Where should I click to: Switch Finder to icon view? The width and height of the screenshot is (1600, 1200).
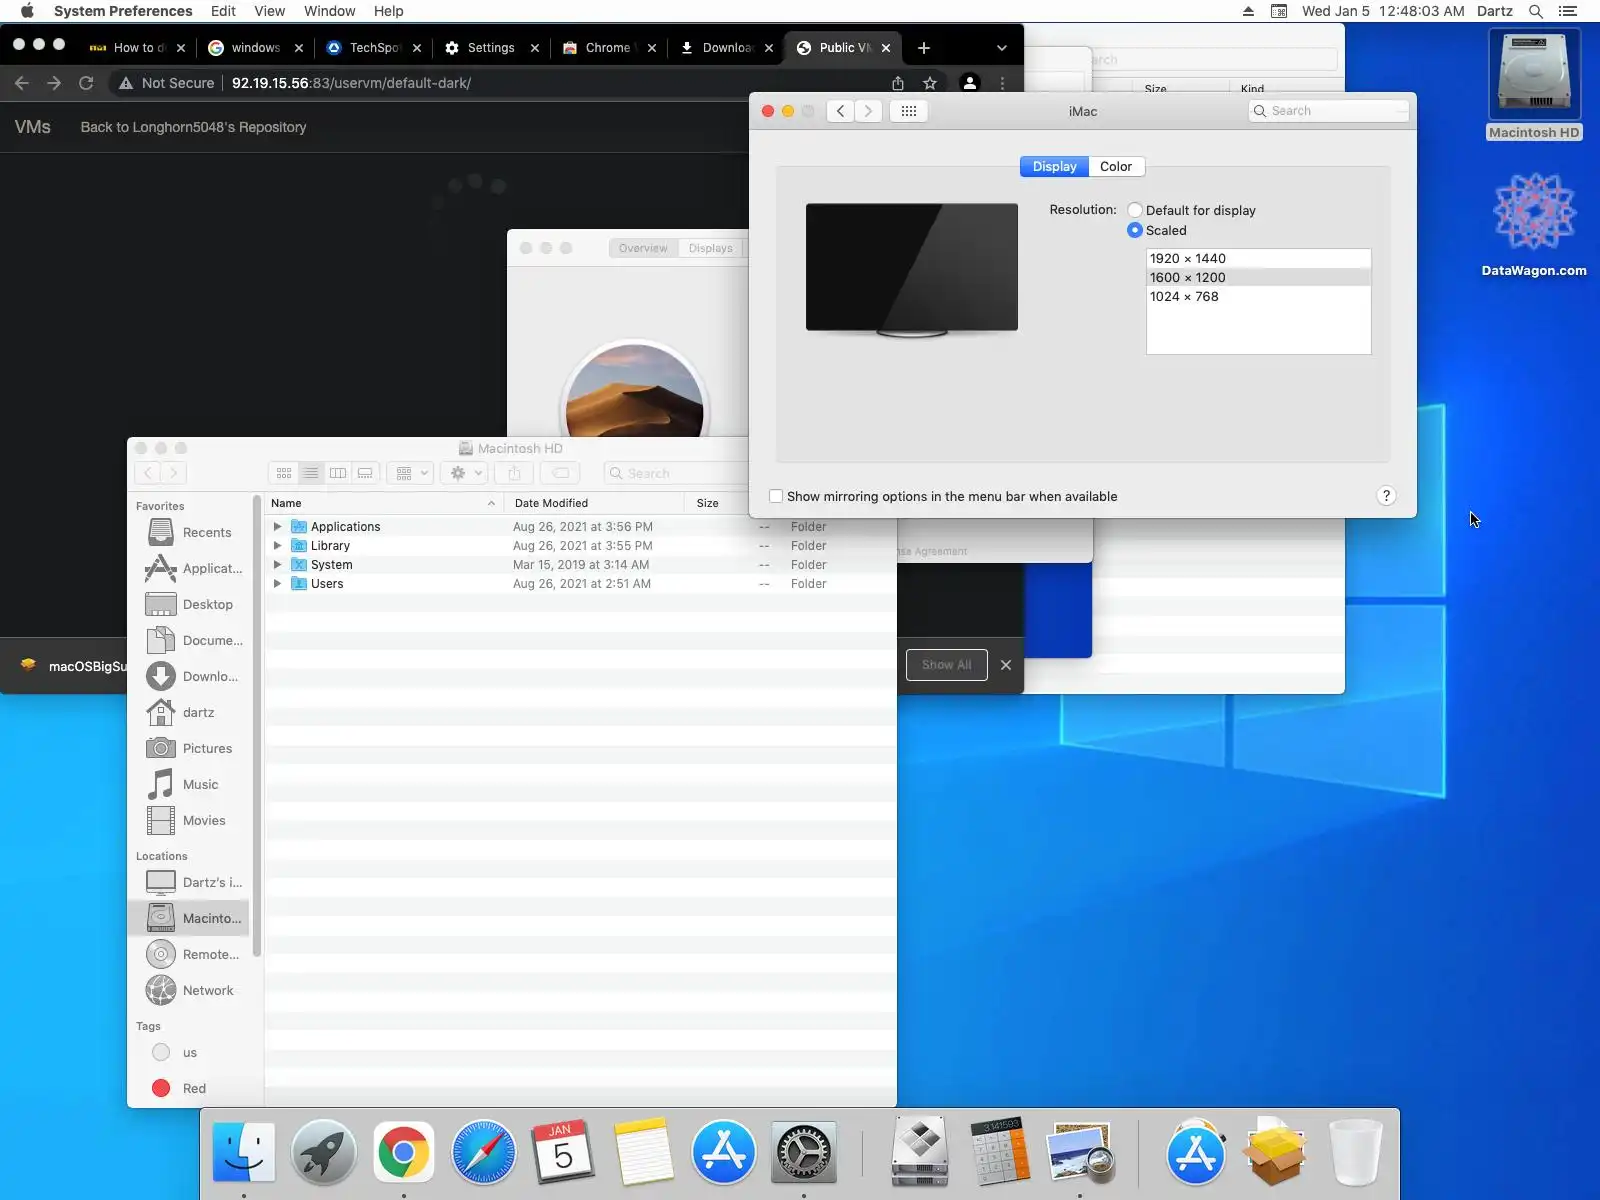(284, 473)
